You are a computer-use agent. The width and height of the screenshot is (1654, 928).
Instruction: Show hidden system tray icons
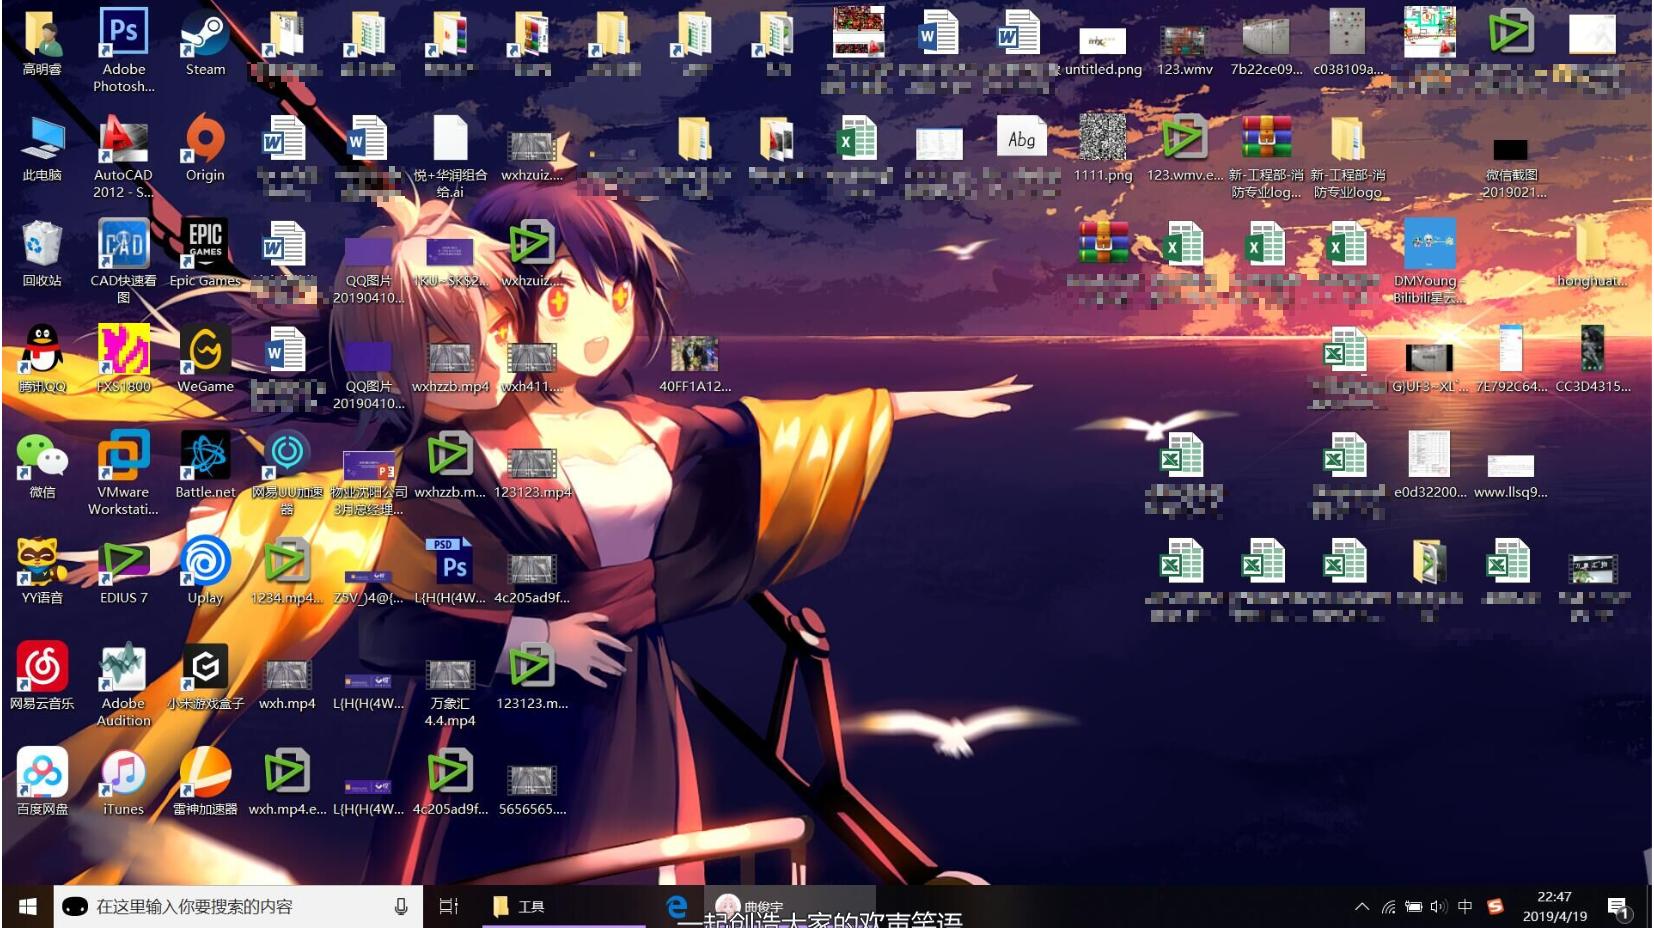(1362, 907)
